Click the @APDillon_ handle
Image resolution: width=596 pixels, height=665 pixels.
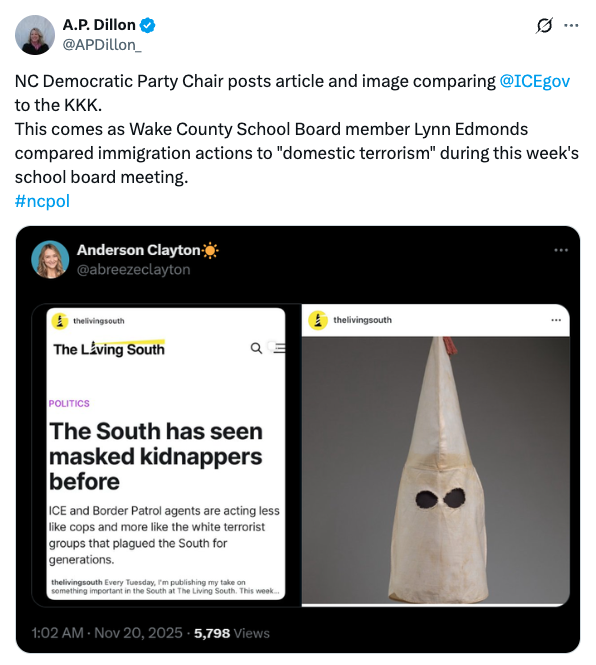[x=102, y=45]
